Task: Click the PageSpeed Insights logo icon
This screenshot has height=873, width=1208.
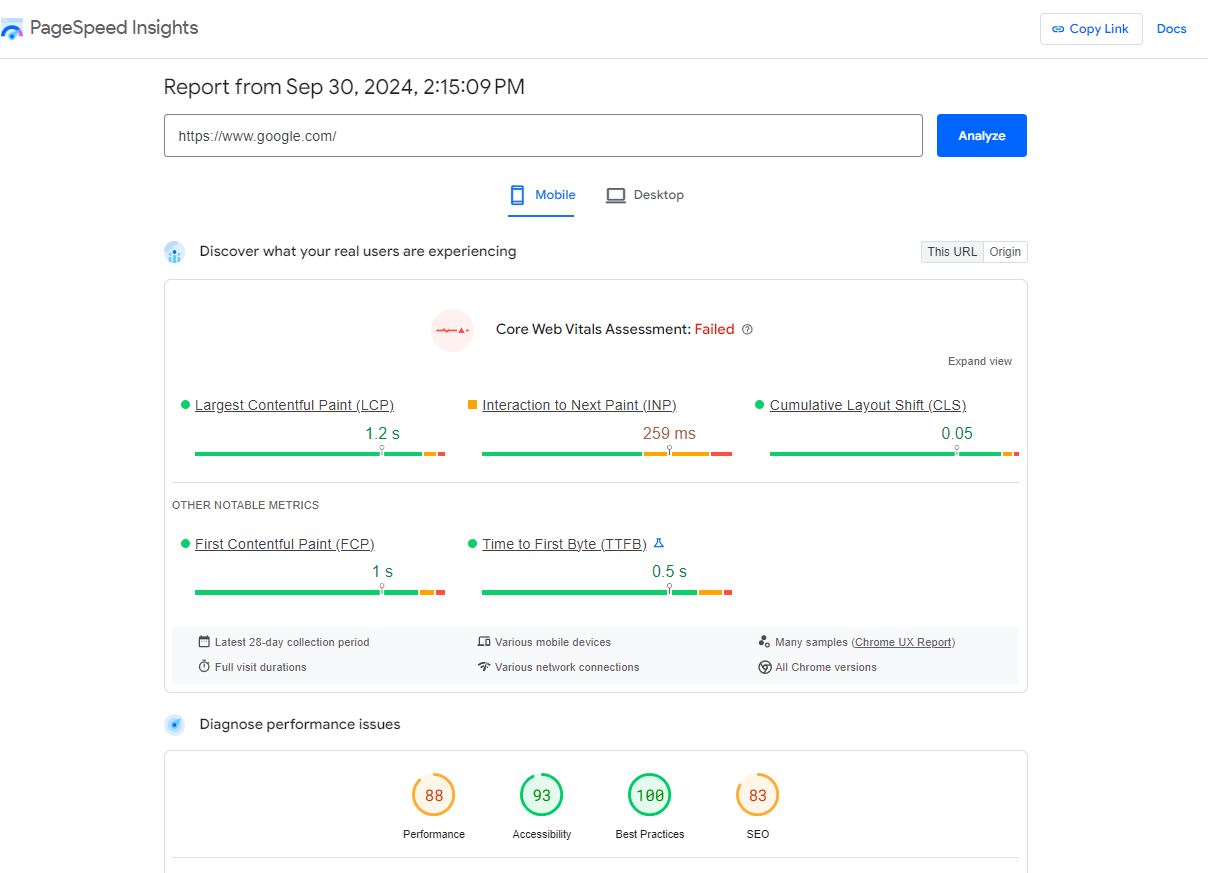Action: click(12, 29)
